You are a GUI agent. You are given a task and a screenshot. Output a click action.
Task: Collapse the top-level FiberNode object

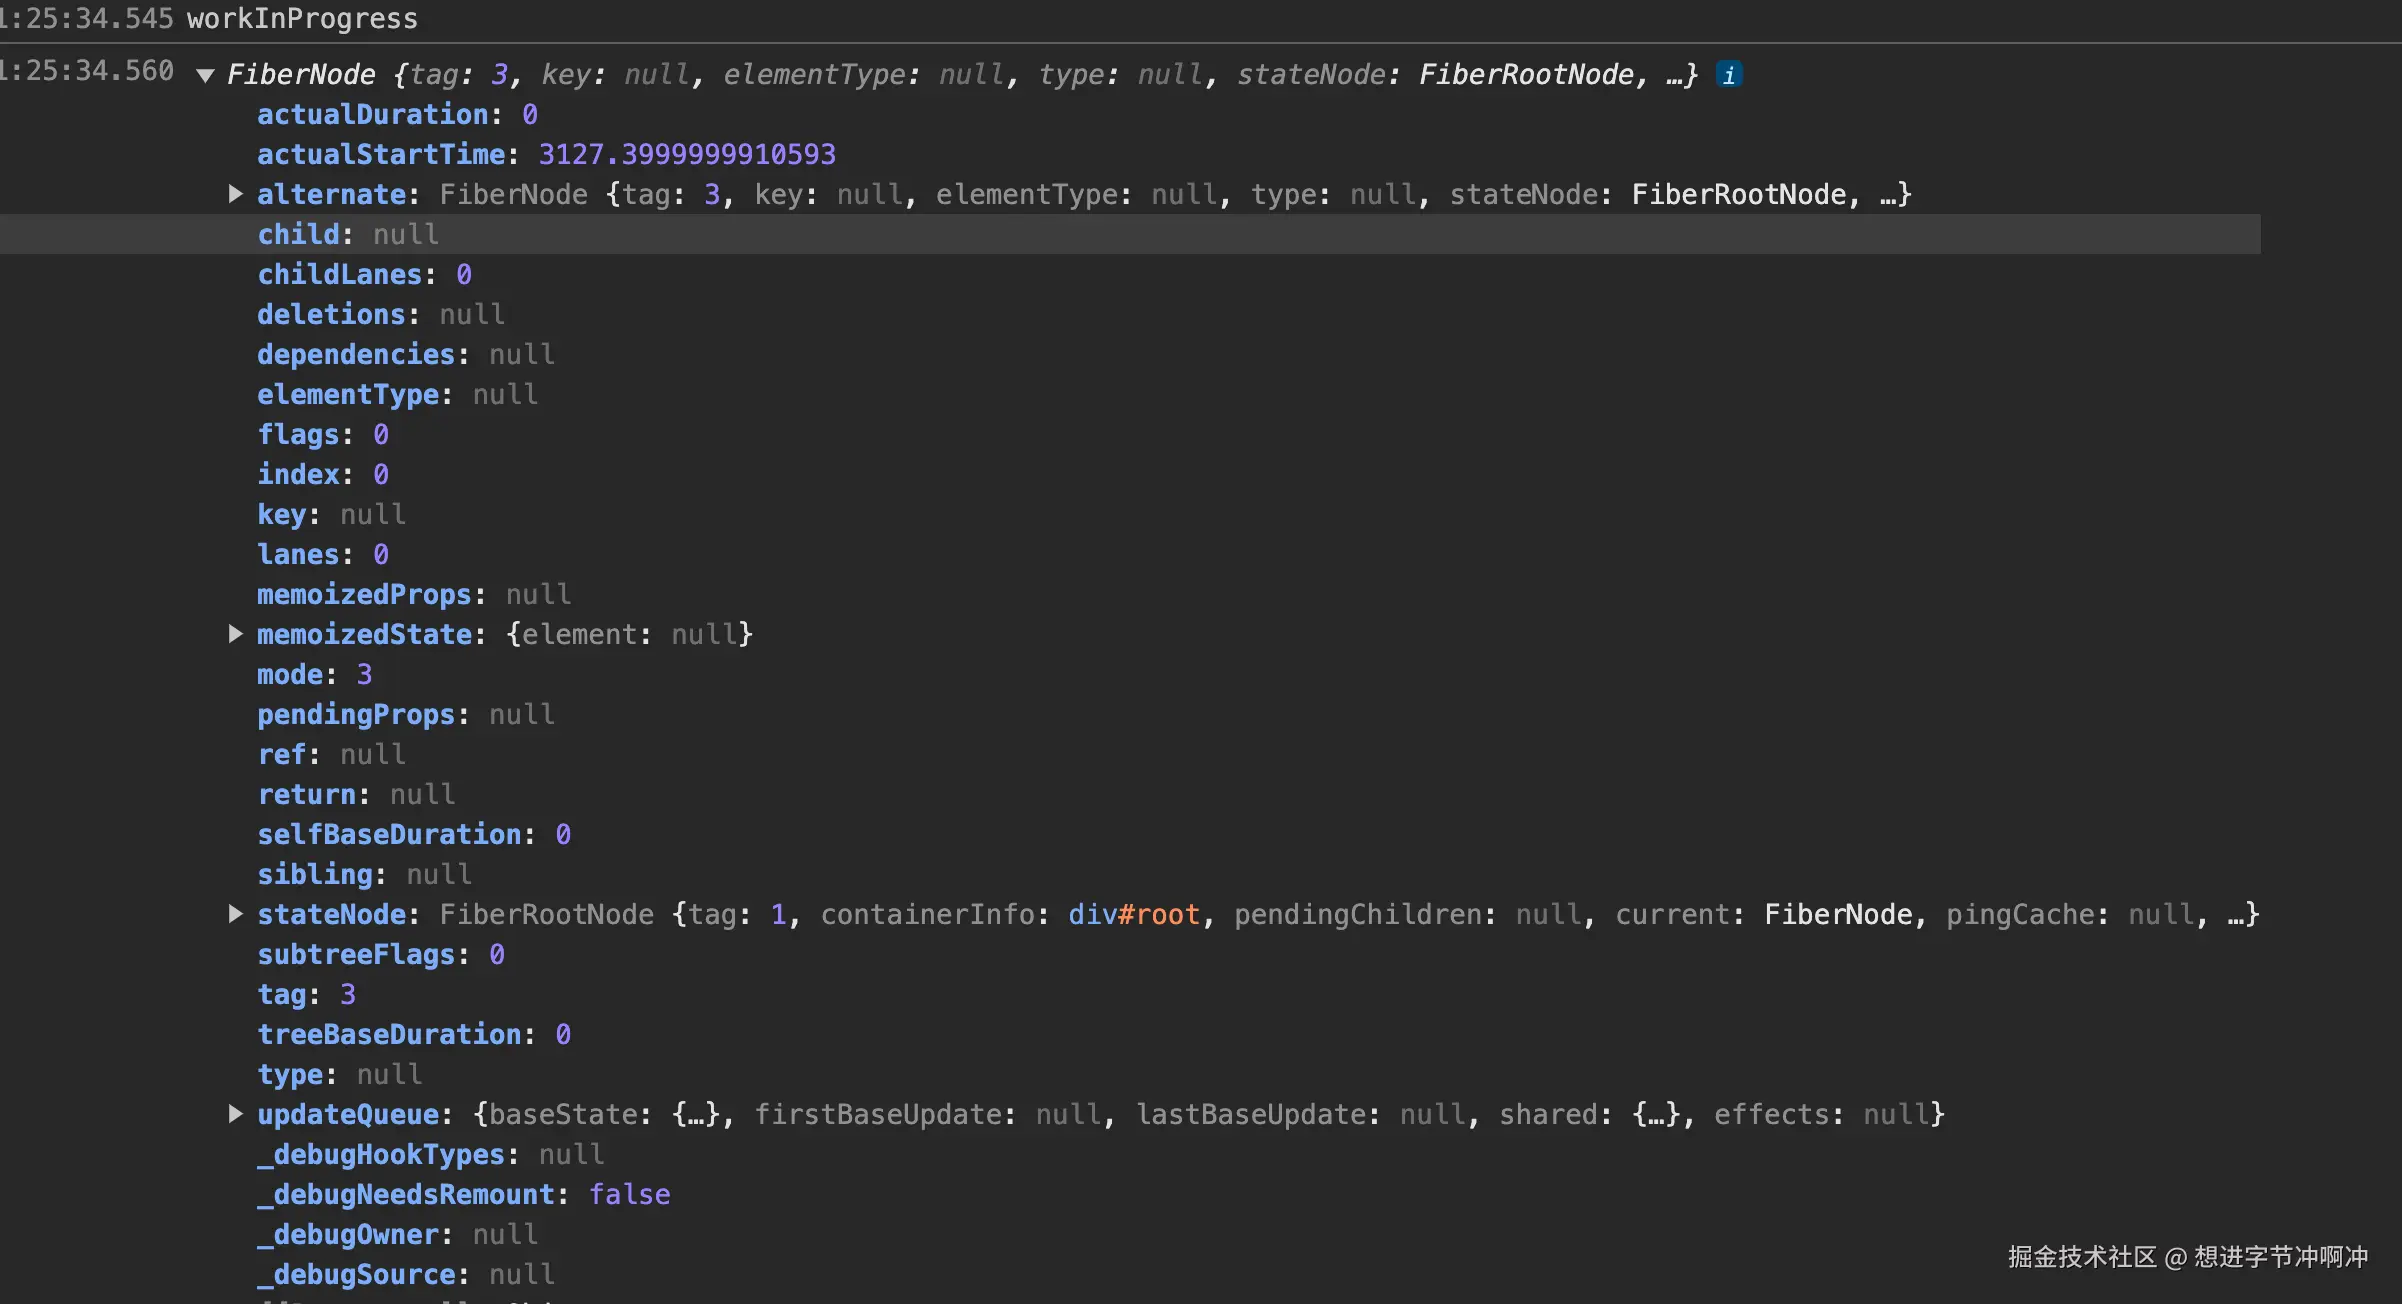206,75
